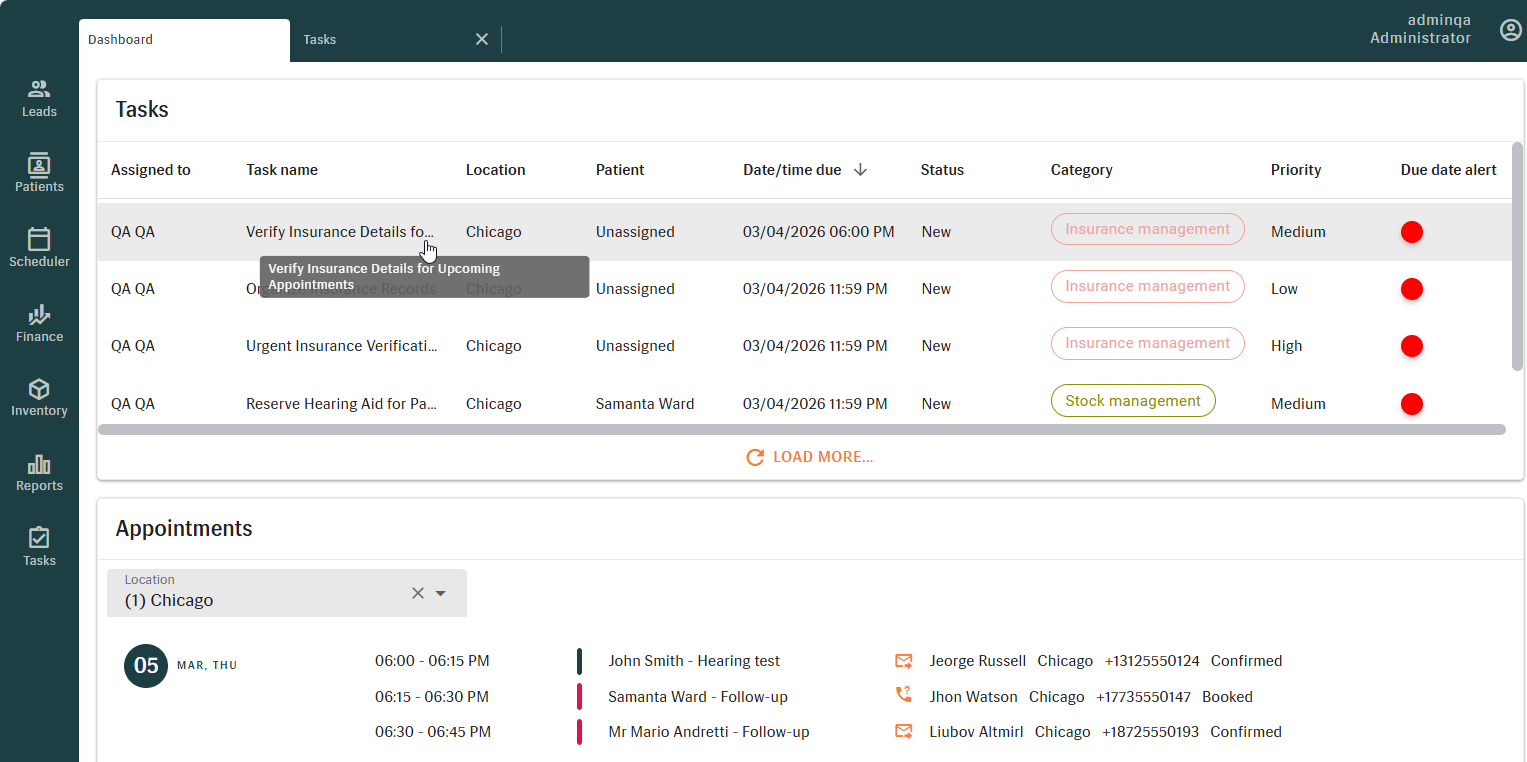This screenshot has width=1527, height=762.
Task: Open the Finance section icon
Action: (x=39, y=315)
